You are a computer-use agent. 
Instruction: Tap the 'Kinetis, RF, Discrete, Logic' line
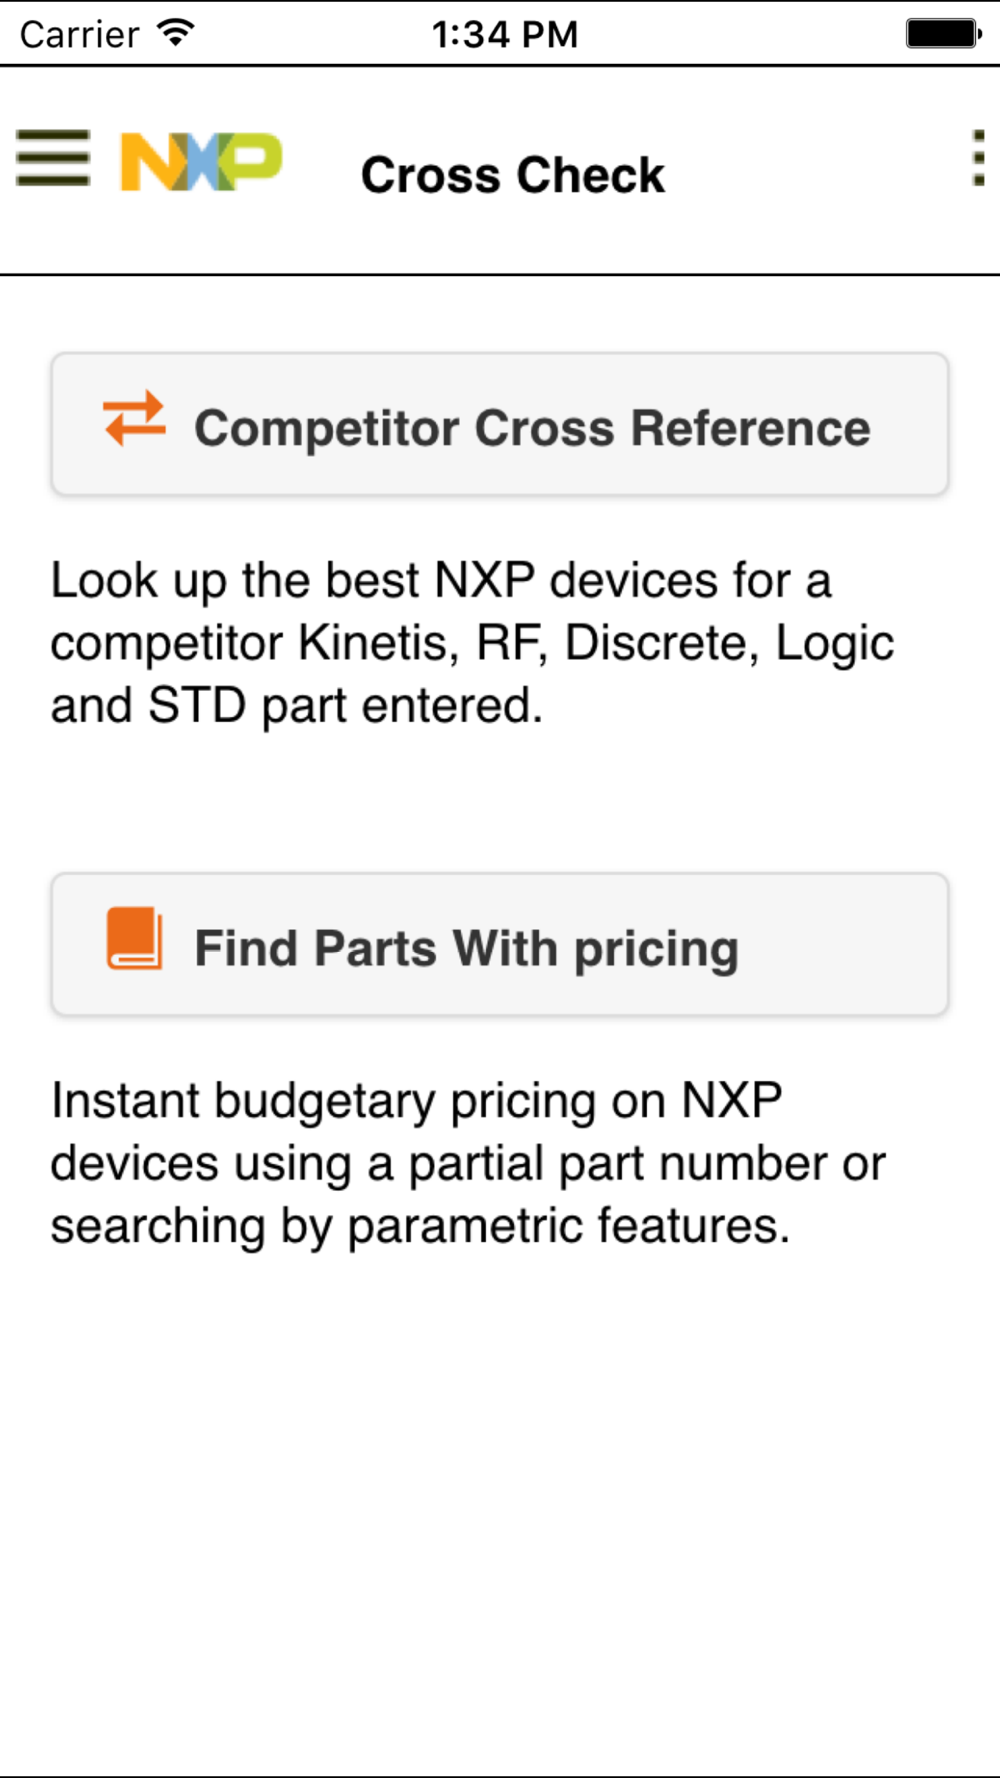[596, 643]
